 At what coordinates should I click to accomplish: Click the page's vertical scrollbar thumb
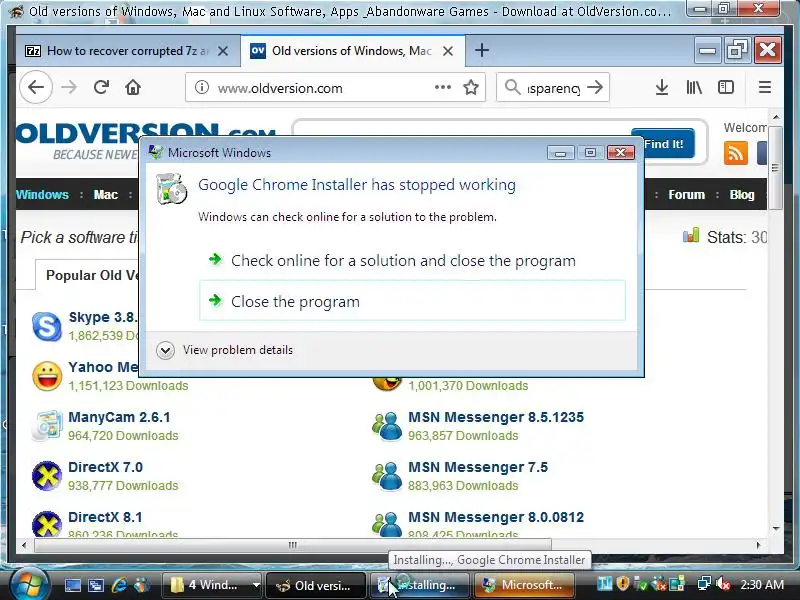point(776,167)
